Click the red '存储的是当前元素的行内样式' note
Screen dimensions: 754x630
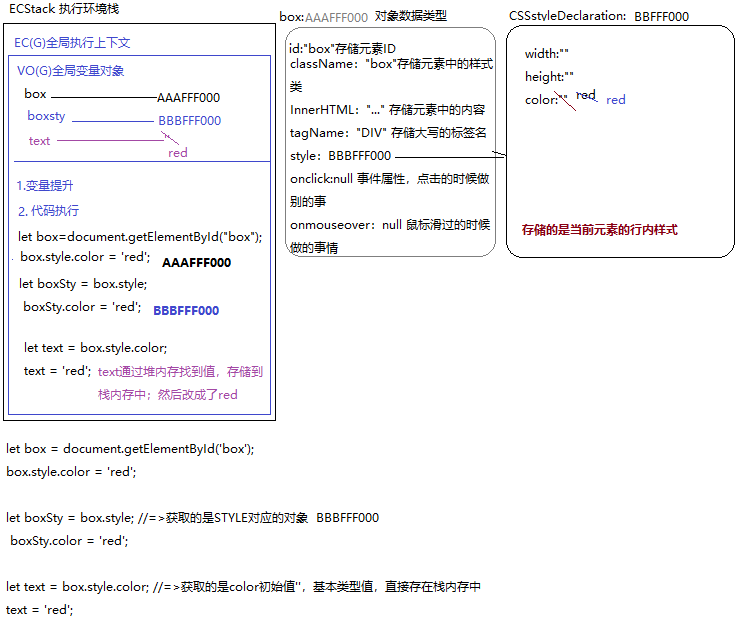[x=599, y=230]
